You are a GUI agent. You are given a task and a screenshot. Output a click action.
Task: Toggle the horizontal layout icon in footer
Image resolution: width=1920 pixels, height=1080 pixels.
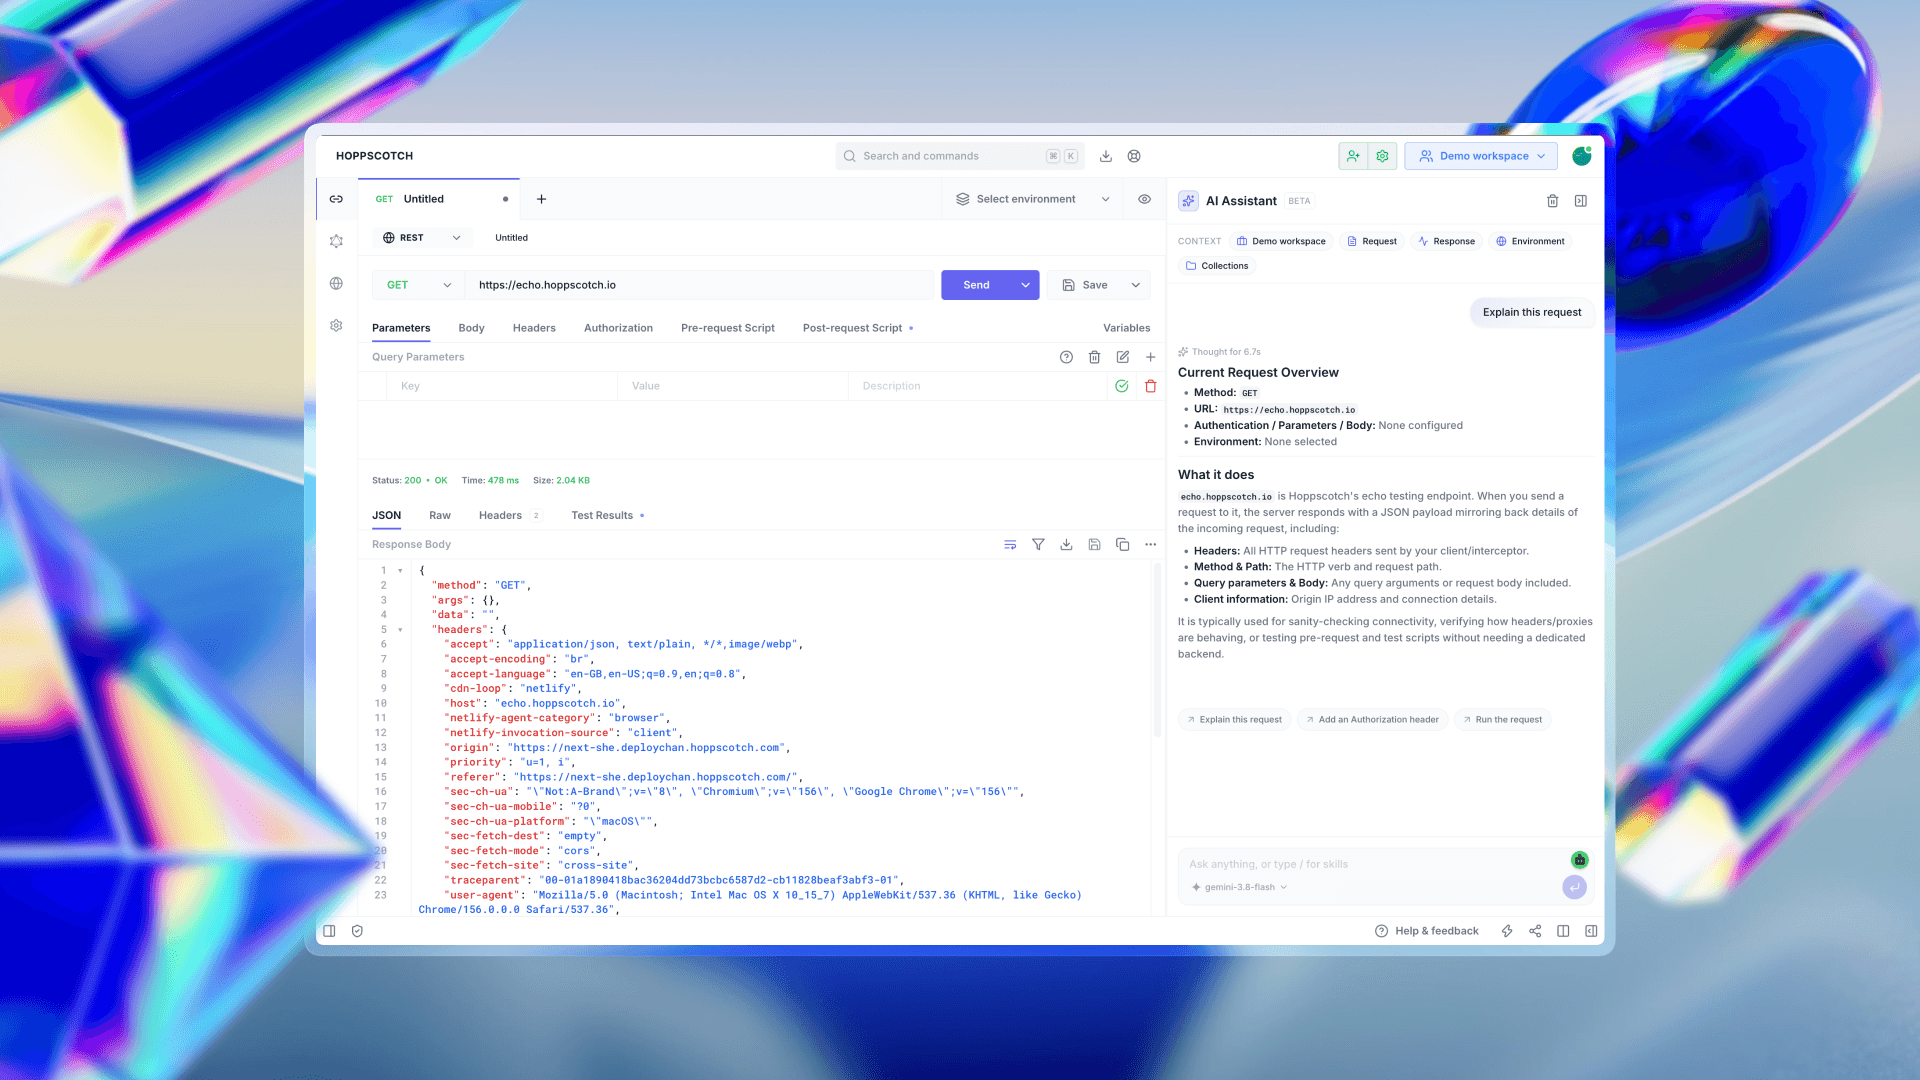(x=1563, y=931)
